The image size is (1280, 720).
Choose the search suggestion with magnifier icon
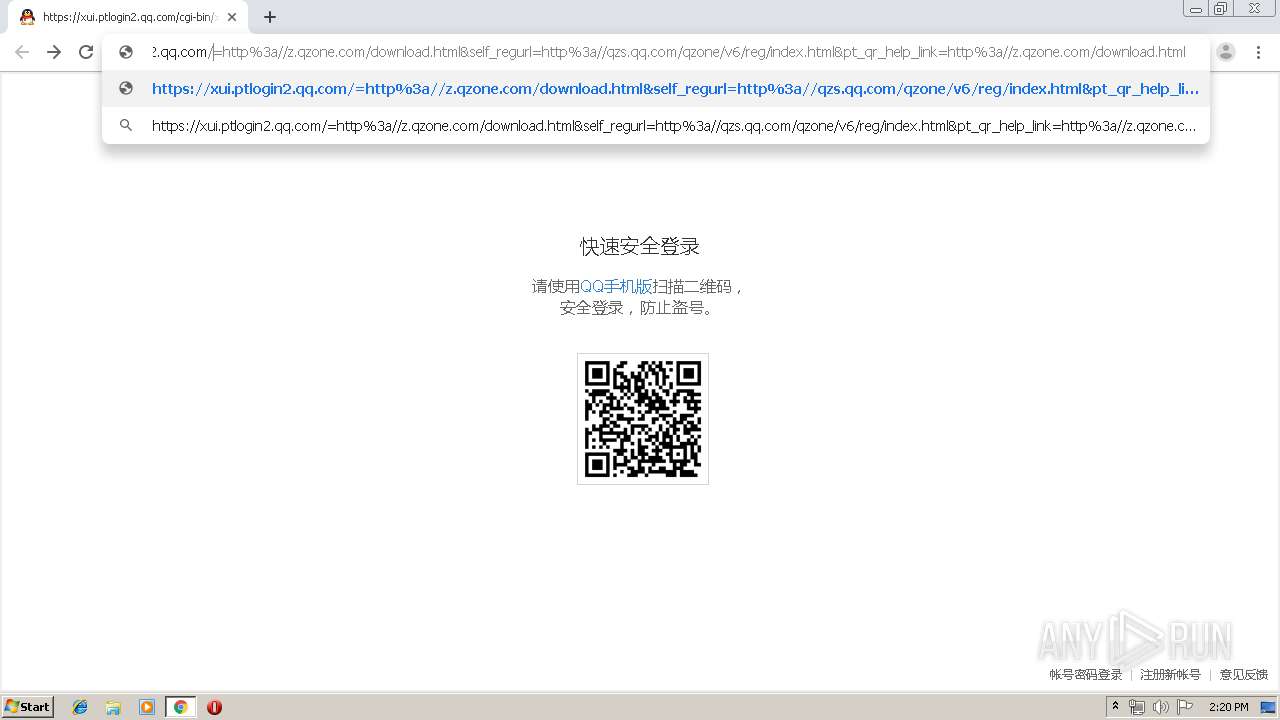pos(656,126)
